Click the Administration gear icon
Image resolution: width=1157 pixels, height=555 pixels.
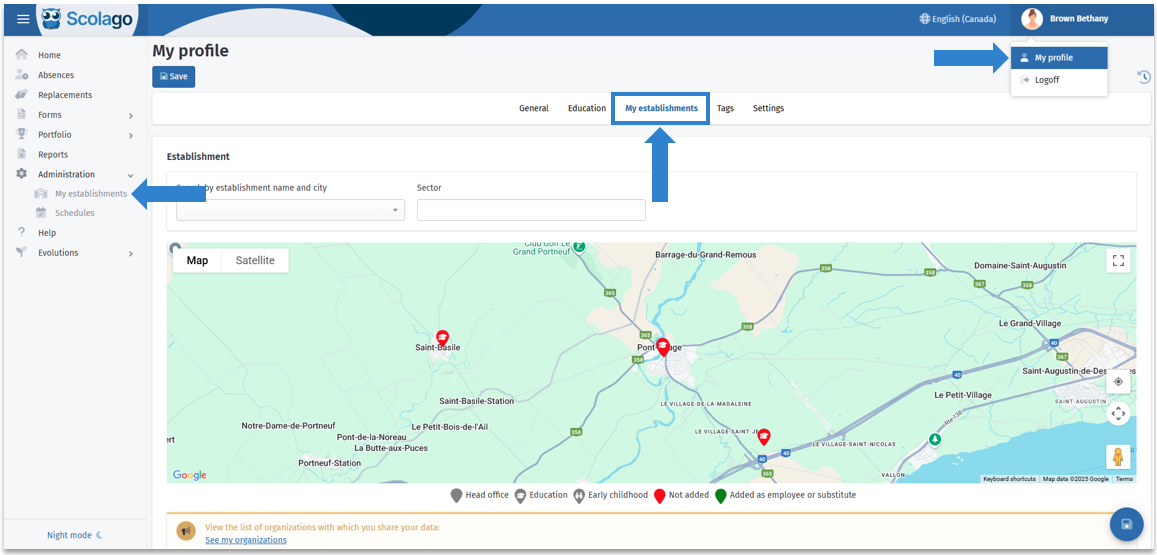[x=21, y=174]
